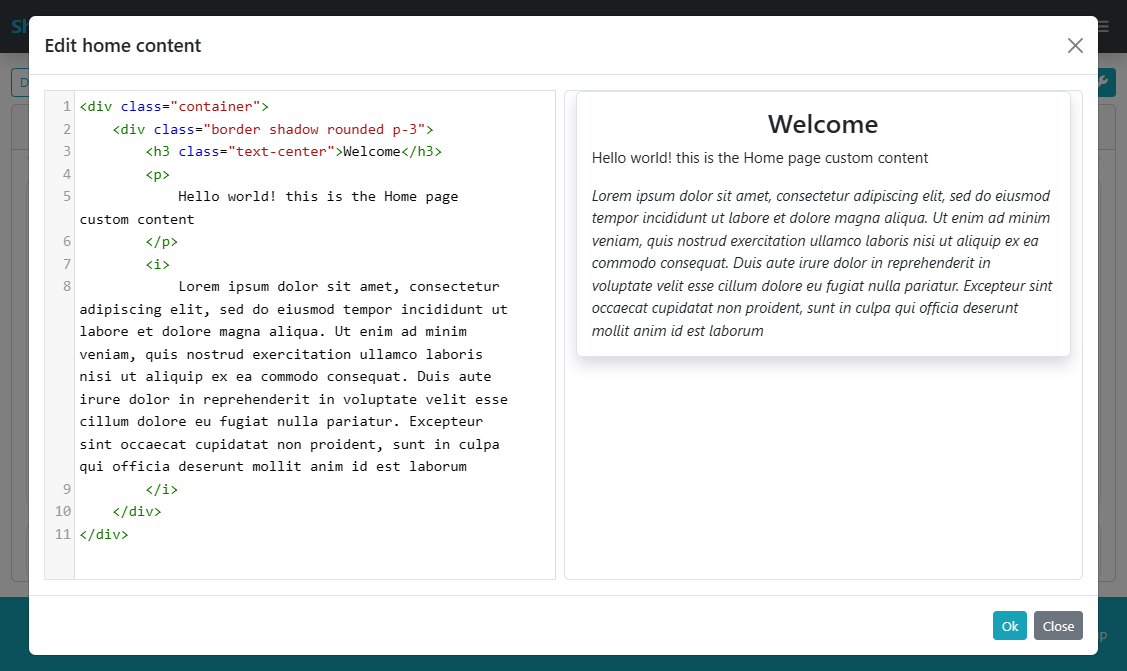The image size is (1127, 671).
Task: Click the Welcome heading in the preview
Action: point(822,125)
